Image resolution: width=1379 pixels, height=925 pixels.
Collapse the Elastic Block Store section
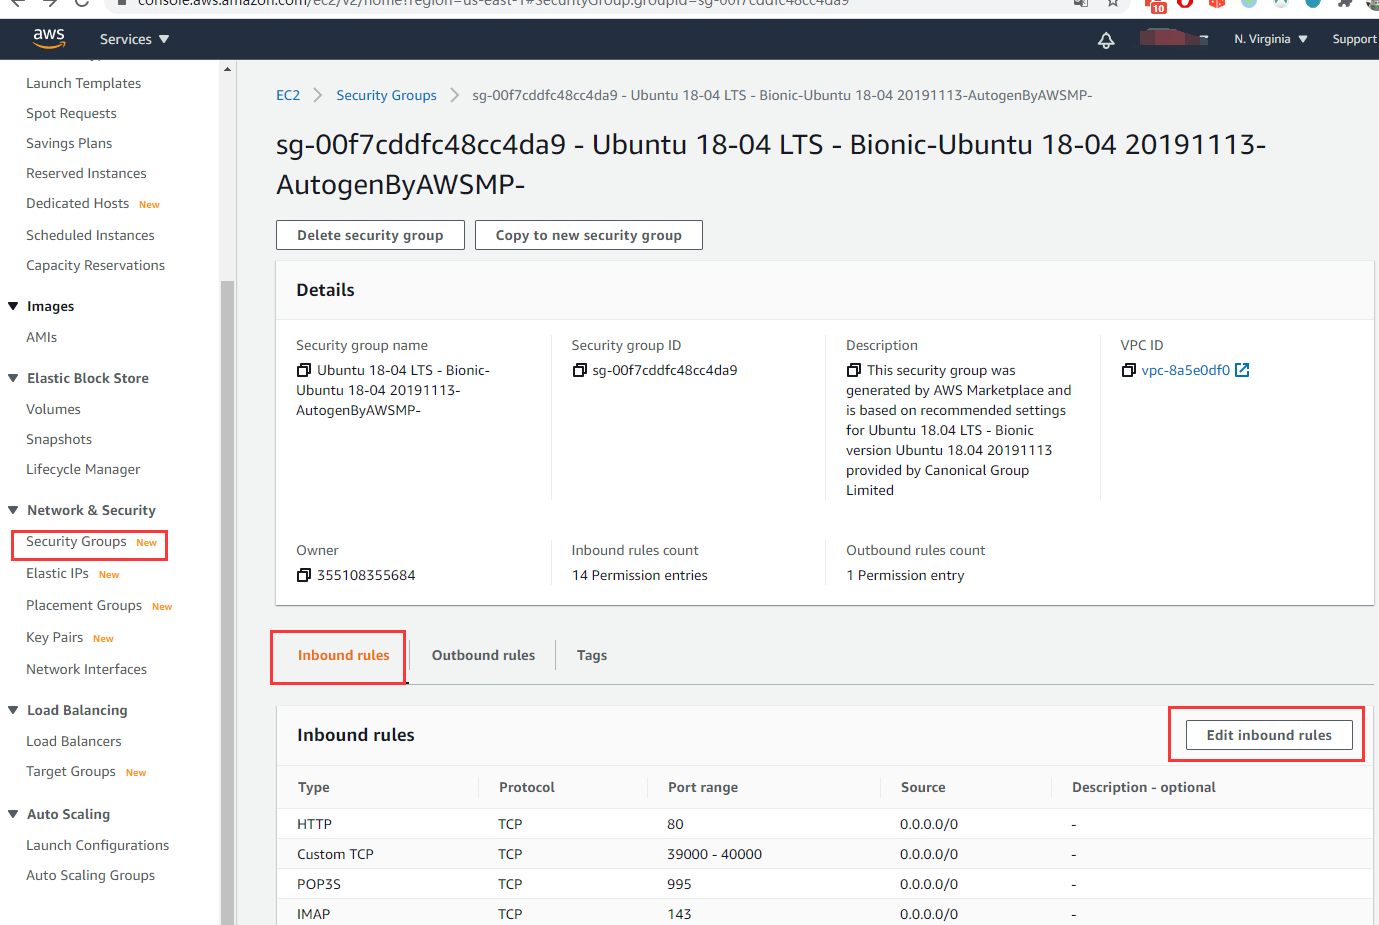pos(13,378)
